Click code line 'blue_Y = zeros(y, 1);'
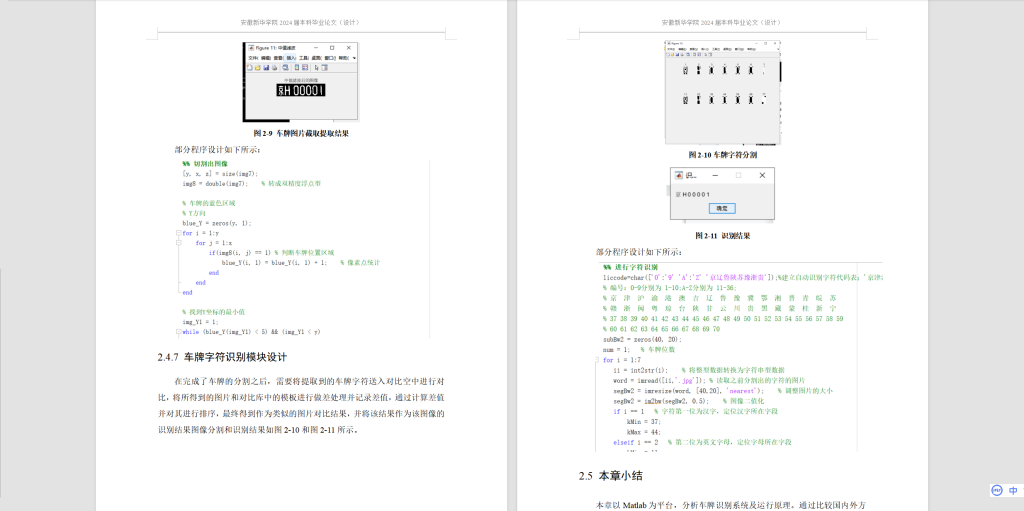 pos(217,223)
